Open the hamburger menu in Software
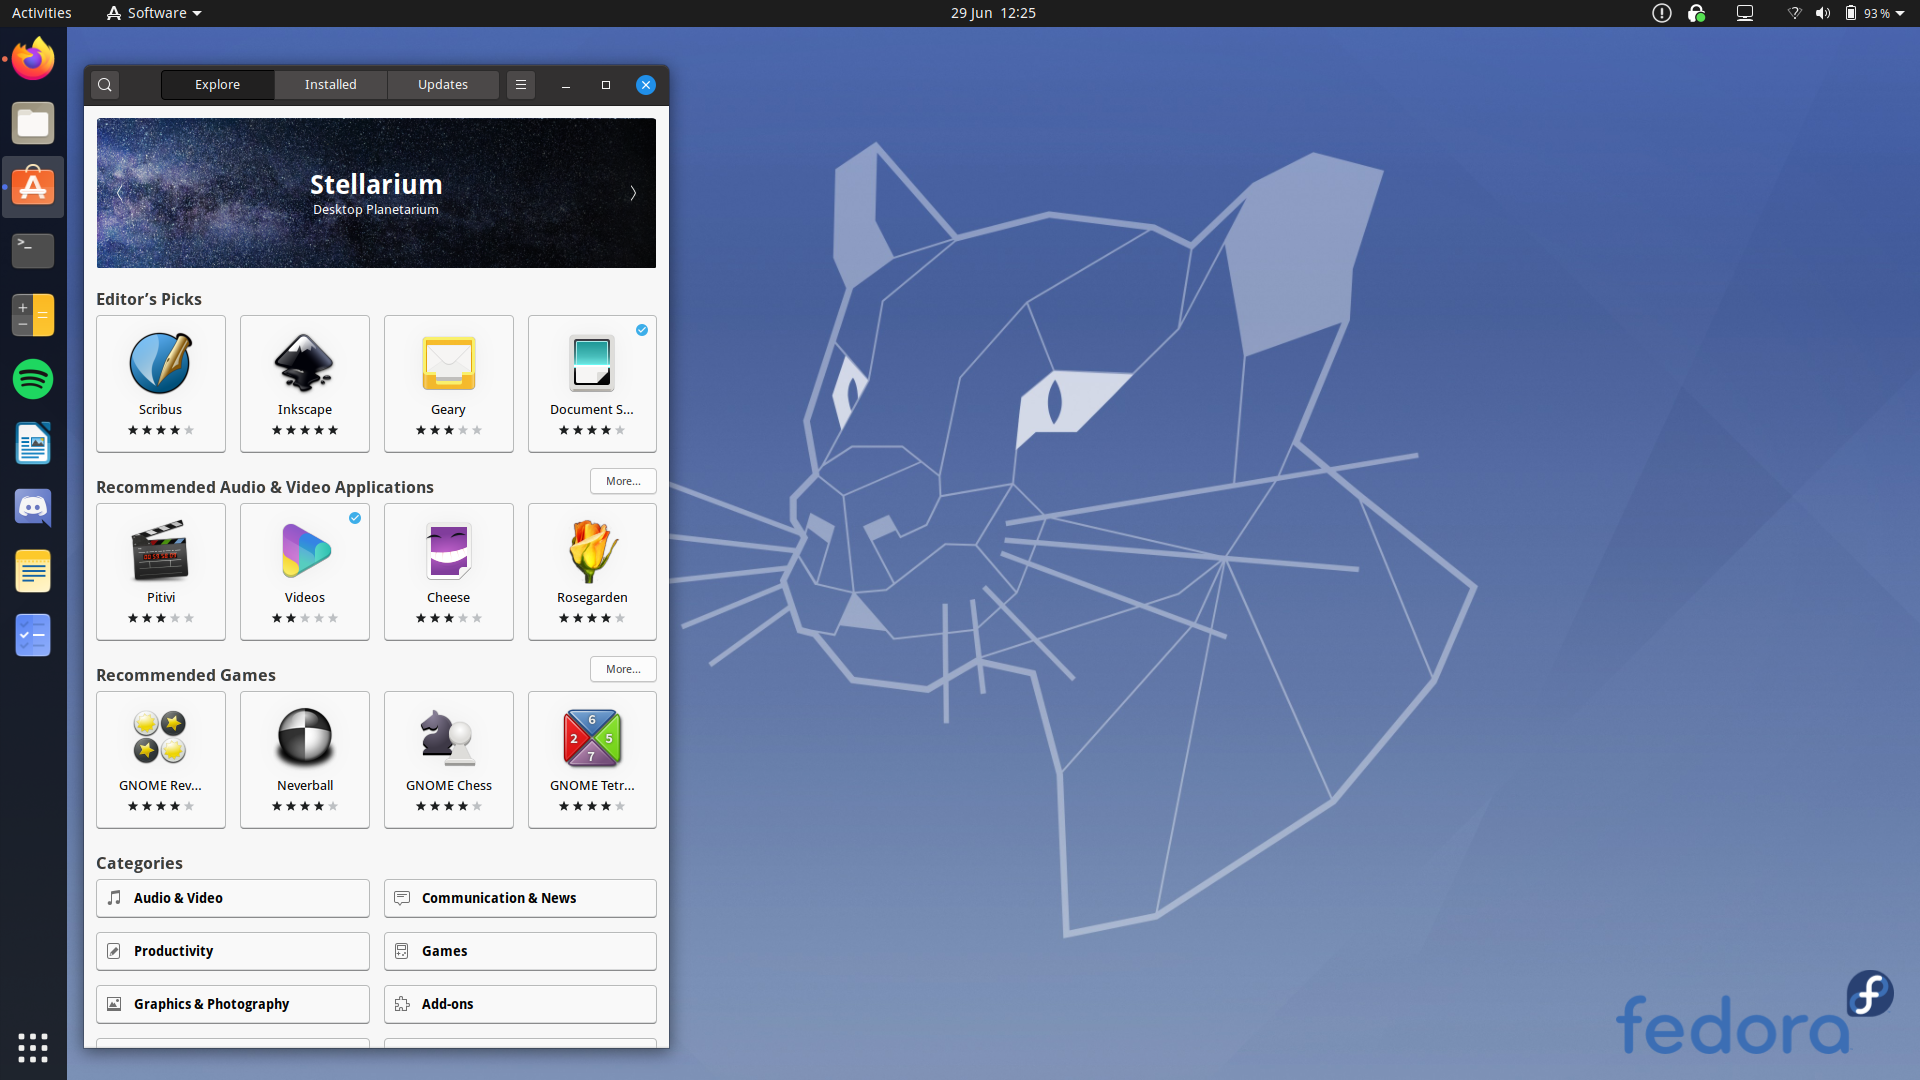The width and height of the screenshot is (1920, 1080). pos(520,84)
